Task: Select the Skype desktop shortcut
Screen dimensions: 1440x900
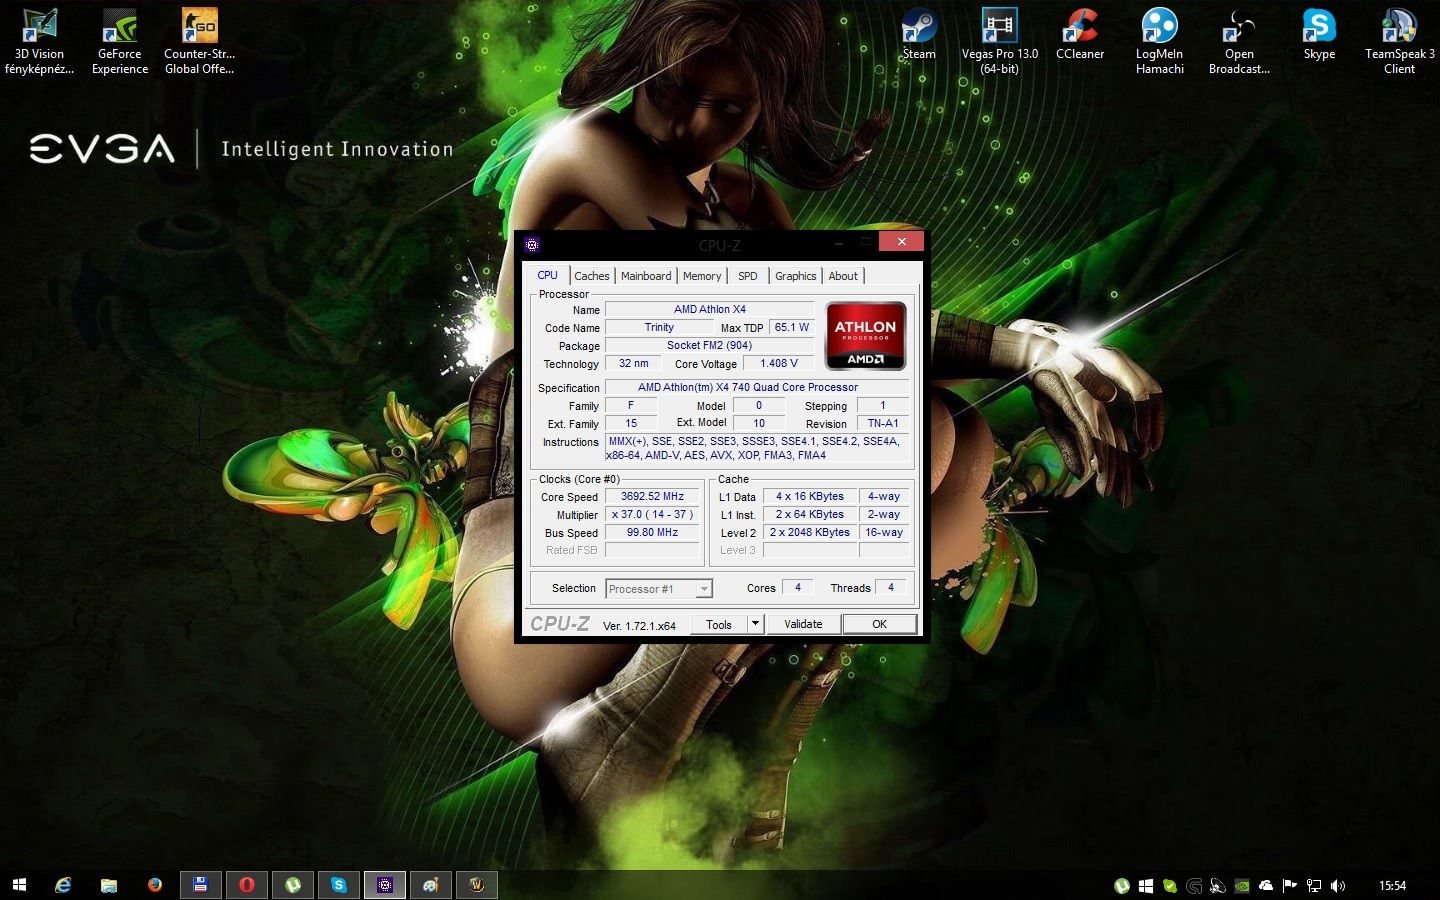Action: click(1319, 35)
